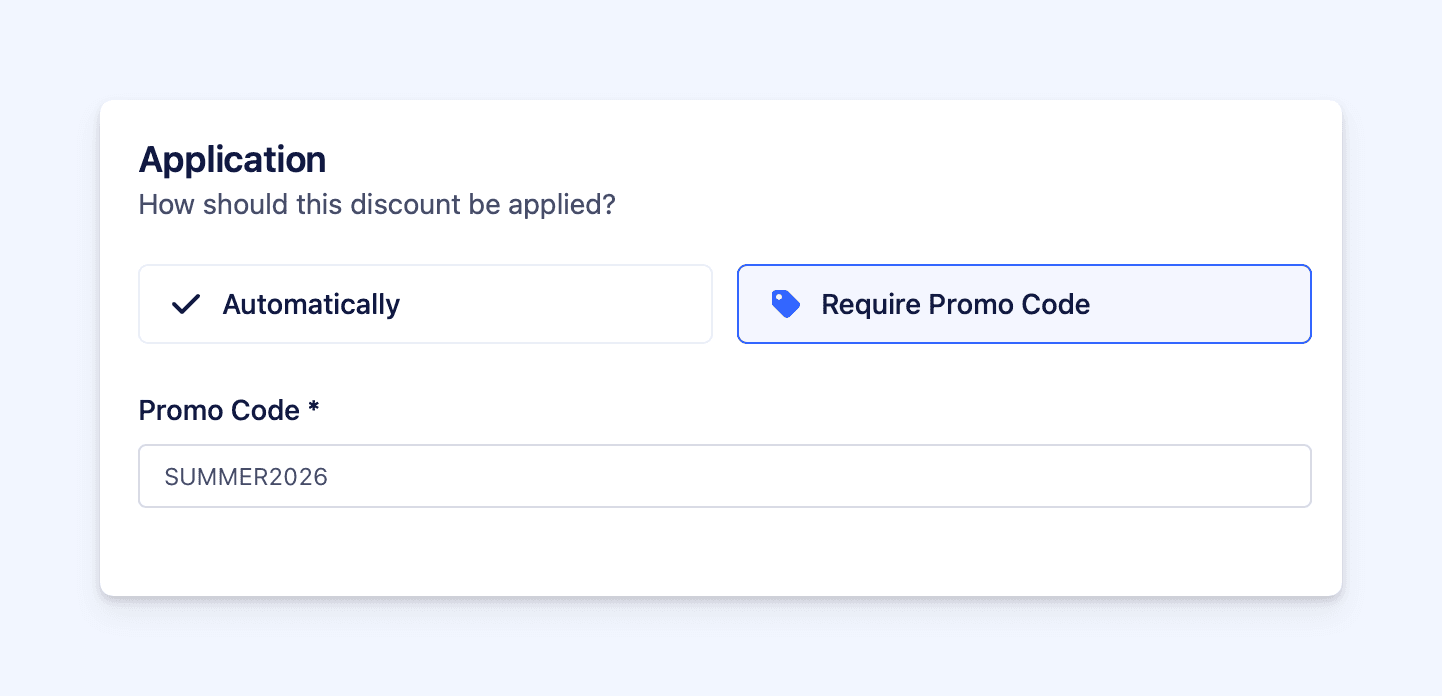Click the "Automatically" label text

tap(311, 304)
